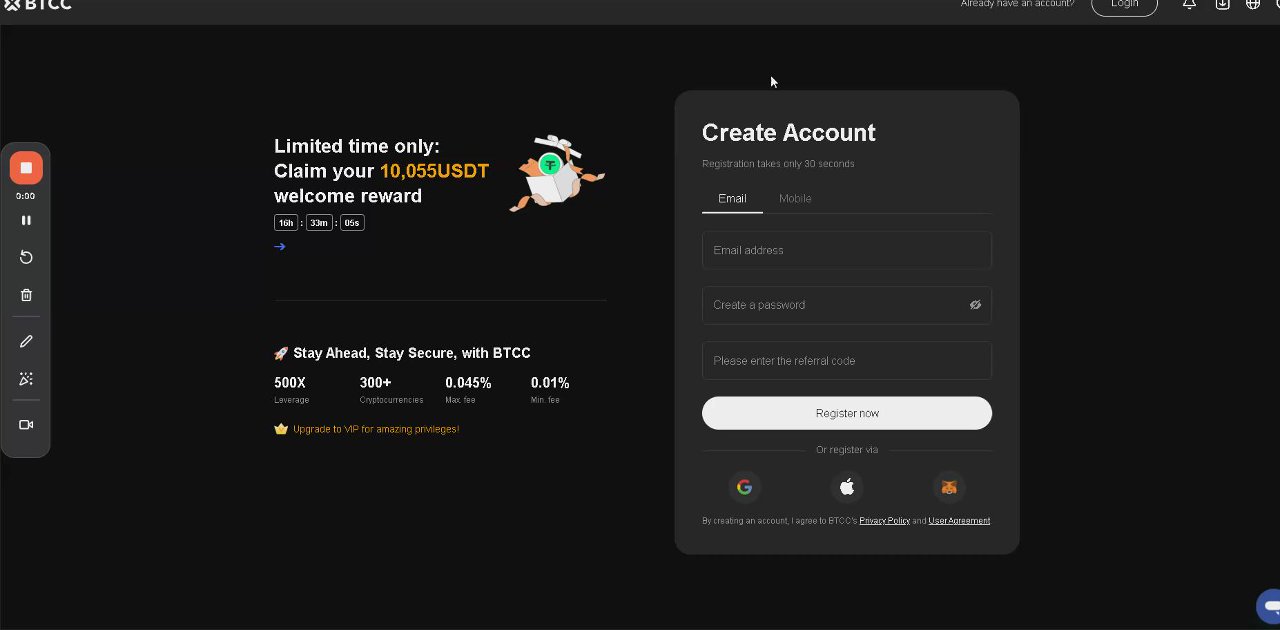Select the pencil draw tool
This screenshot has height=630, width=1280.
[x=26, y=341]
